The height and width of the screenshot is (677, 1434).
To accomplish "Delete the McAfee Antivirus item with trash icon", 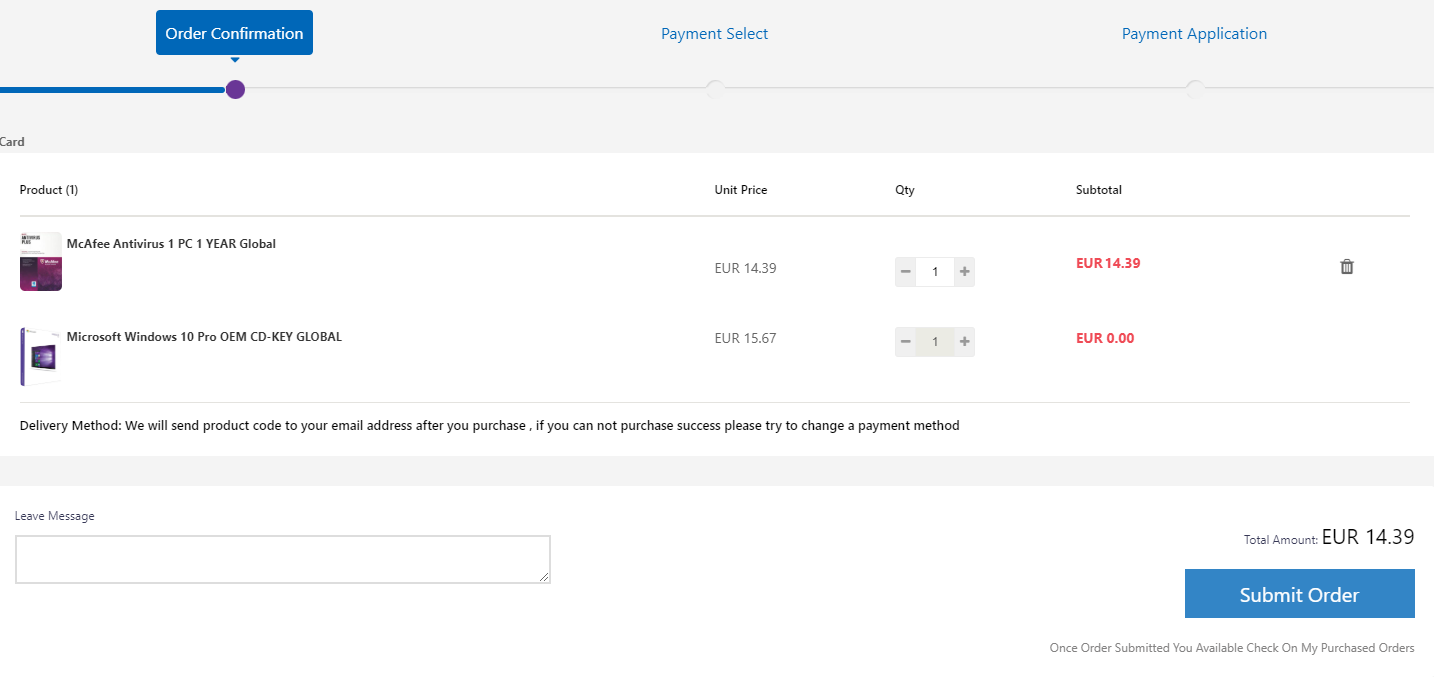I will (1347, 267).
